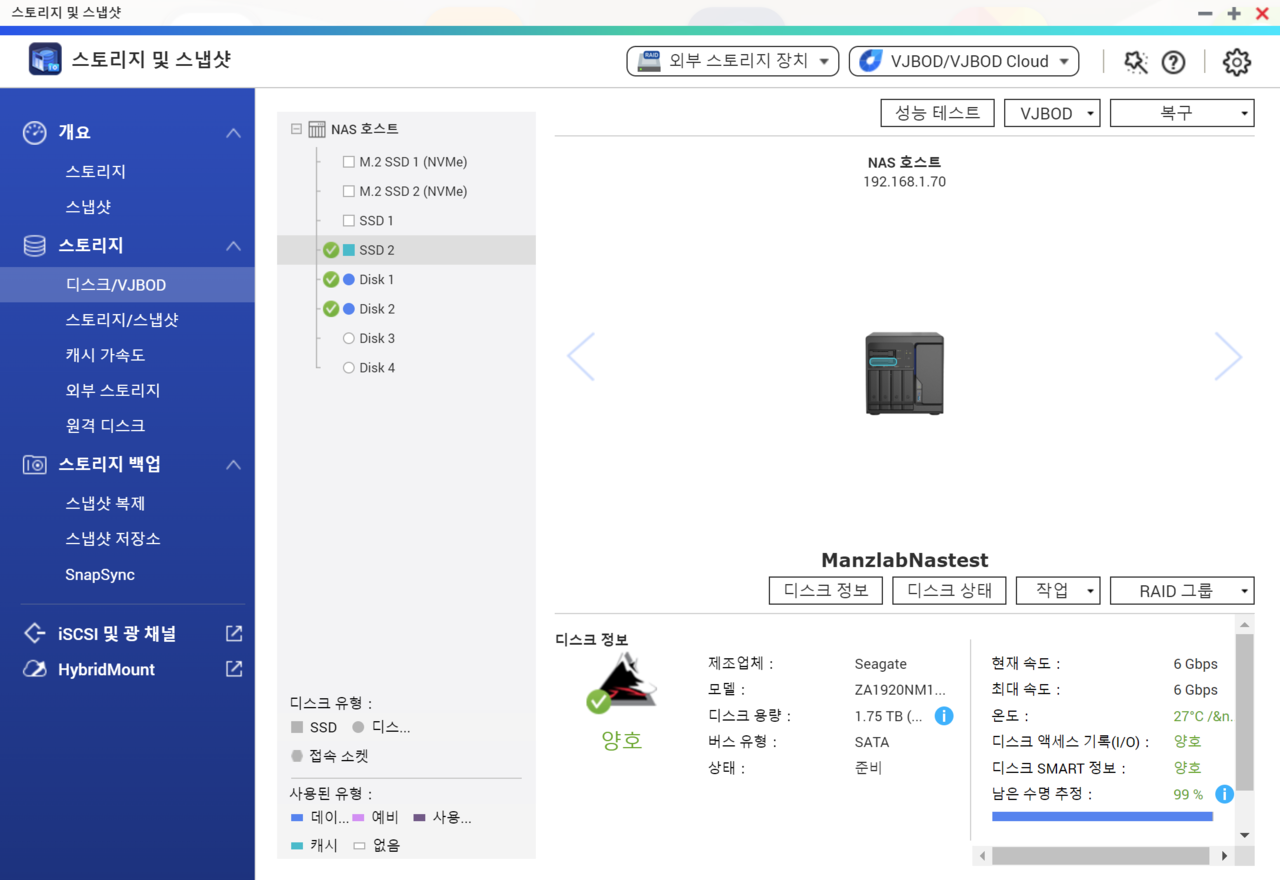Open the VJBOD/VJBOD Cloud dropdown
This screenshot has height=880, width=1280.
pos(964,61)
